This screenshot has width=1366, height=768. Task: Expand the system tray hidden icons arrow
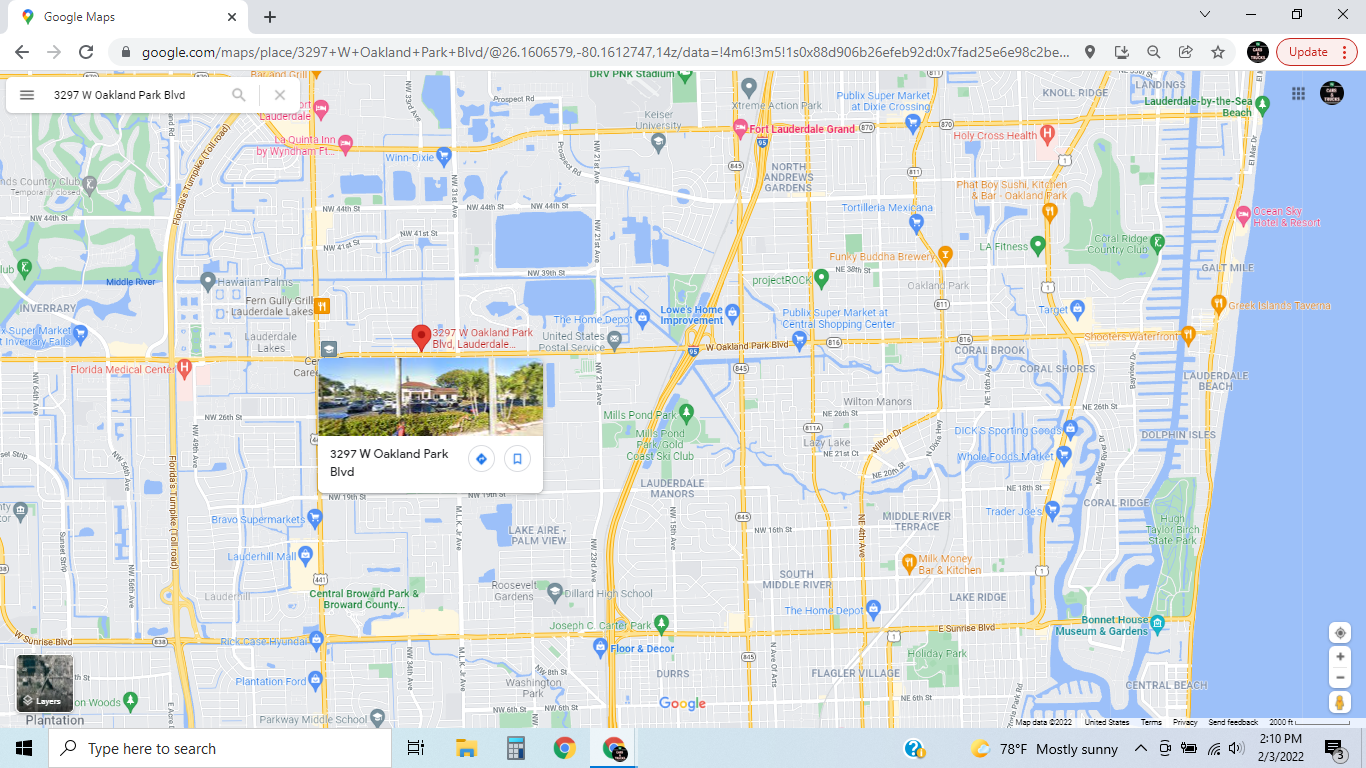(1140, 748)
